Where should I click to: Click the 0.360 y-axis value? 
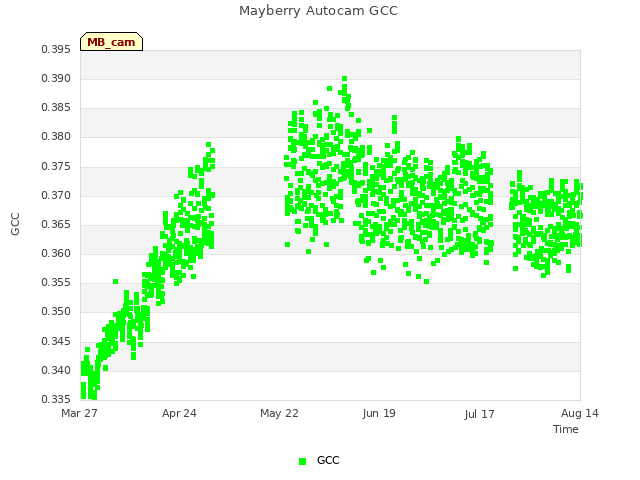[56, 253]
